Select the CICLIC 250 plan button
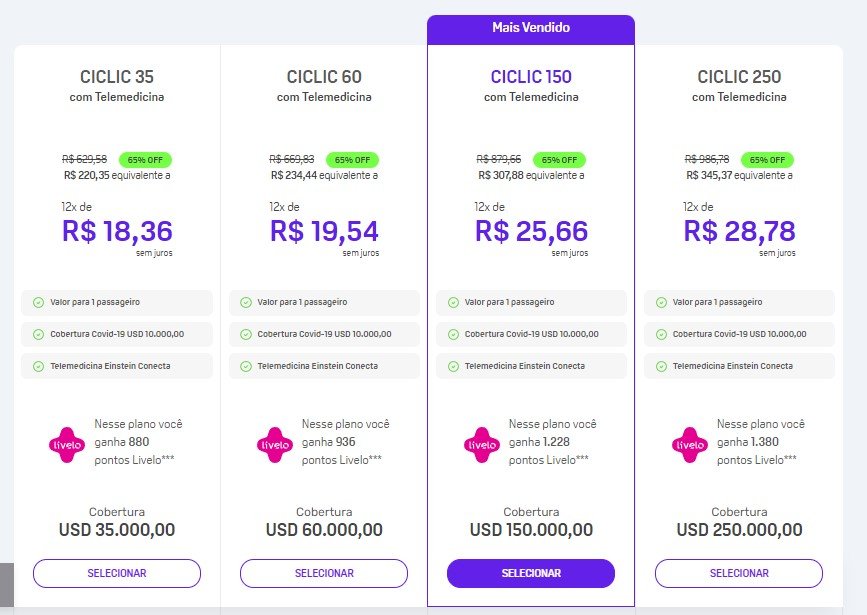 pos(739,573)
